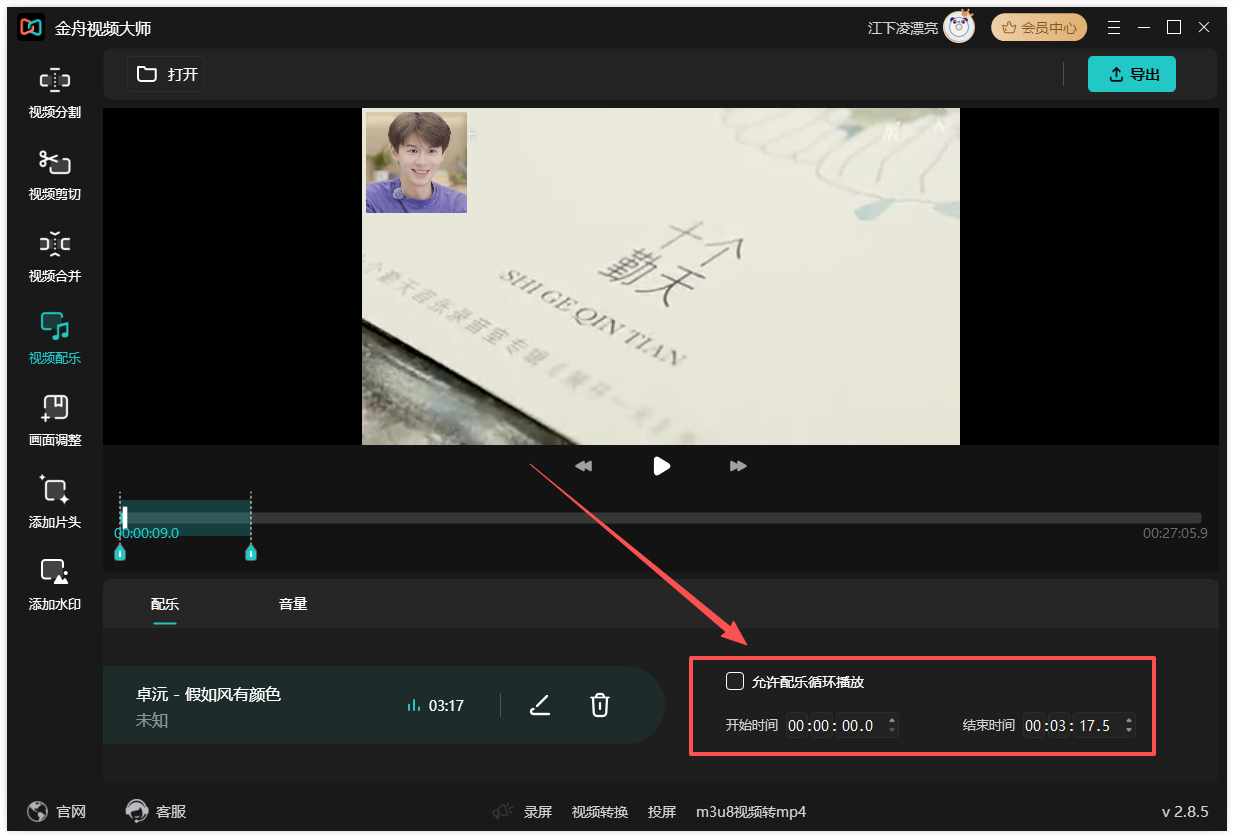The image size is (1234, 838).
Task: Open the 录屏 screen recording link
Action: [x=538, y=812]
